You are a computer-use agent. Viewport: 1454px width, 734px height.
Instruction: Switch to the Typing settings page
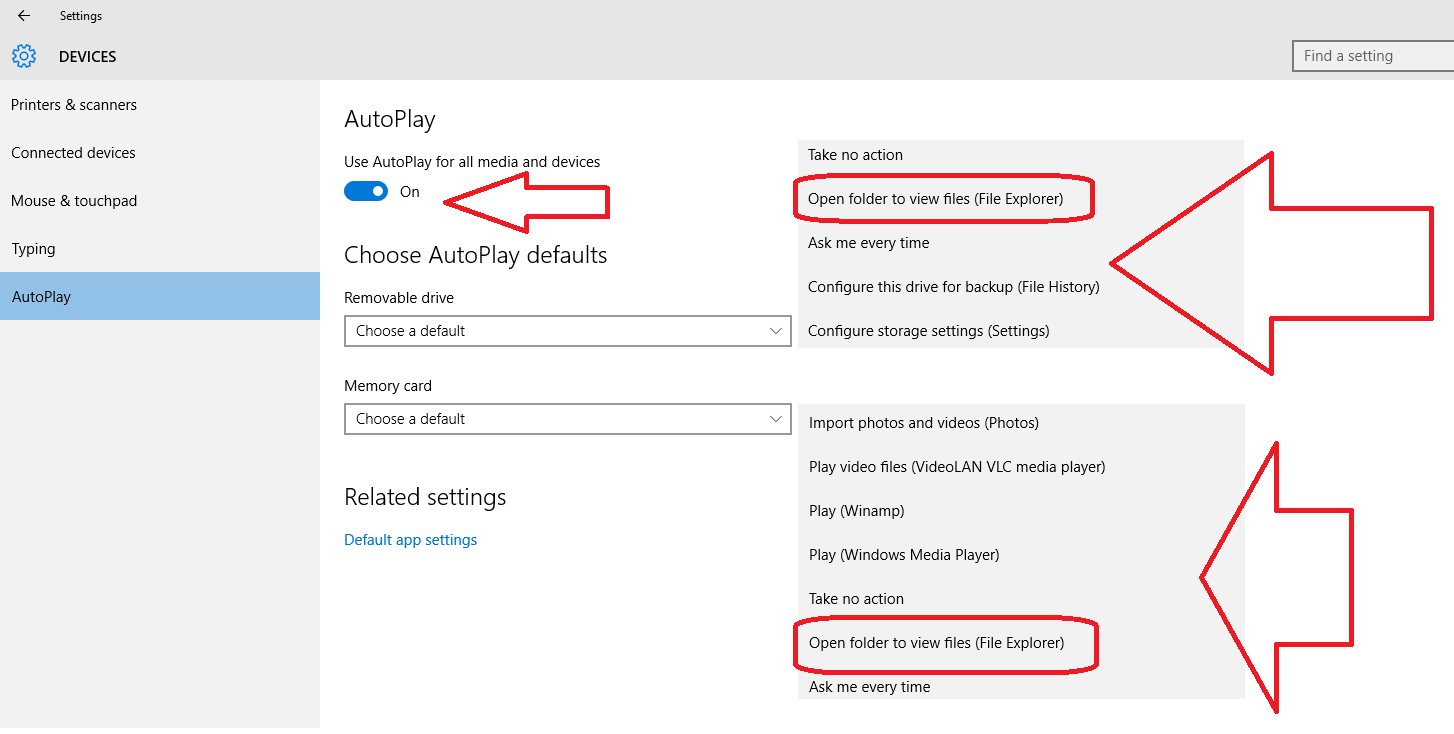(x=33, y=248)
